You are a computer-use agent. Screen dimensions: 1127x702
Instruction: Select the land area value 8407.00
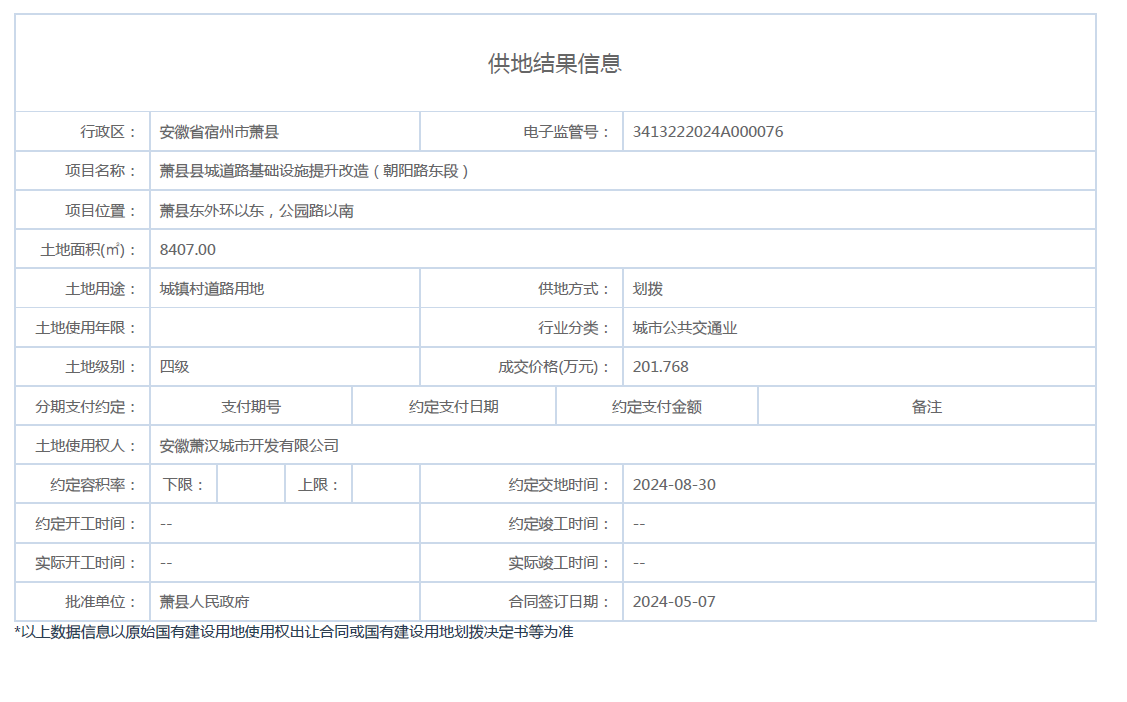(188, 250)
